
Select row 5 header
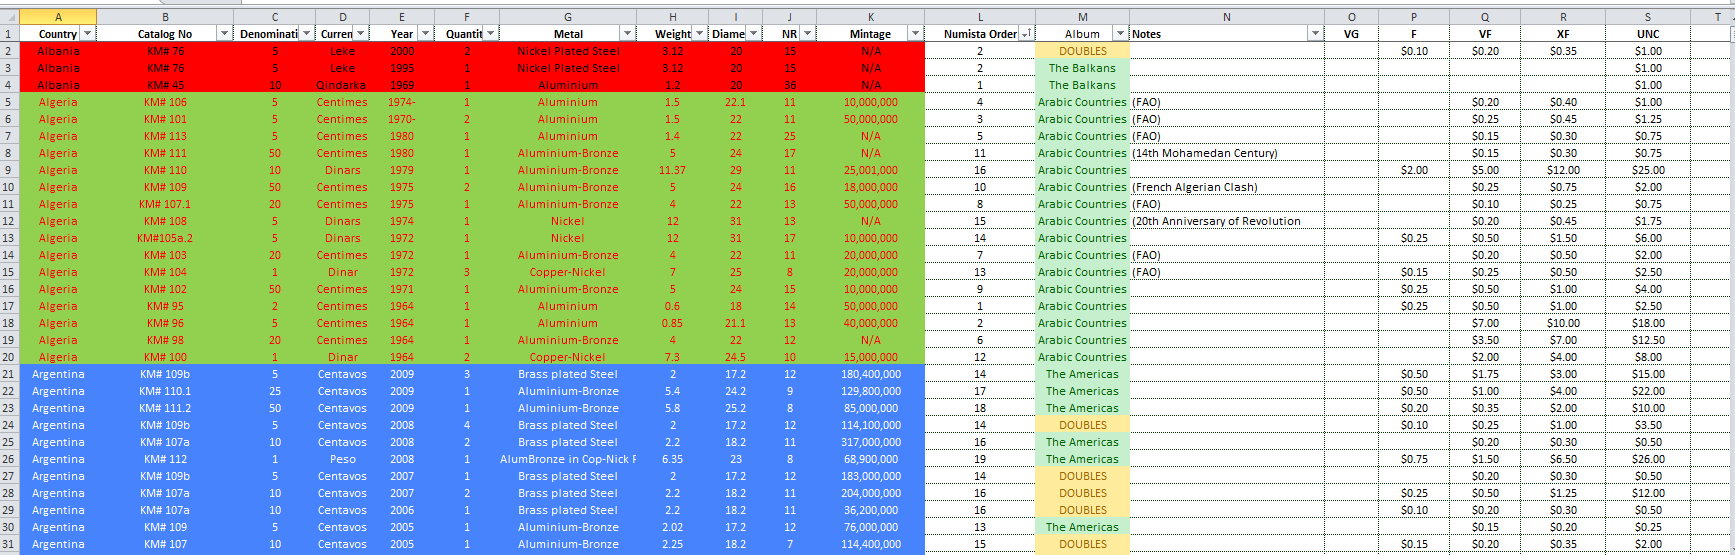point(9,102)
